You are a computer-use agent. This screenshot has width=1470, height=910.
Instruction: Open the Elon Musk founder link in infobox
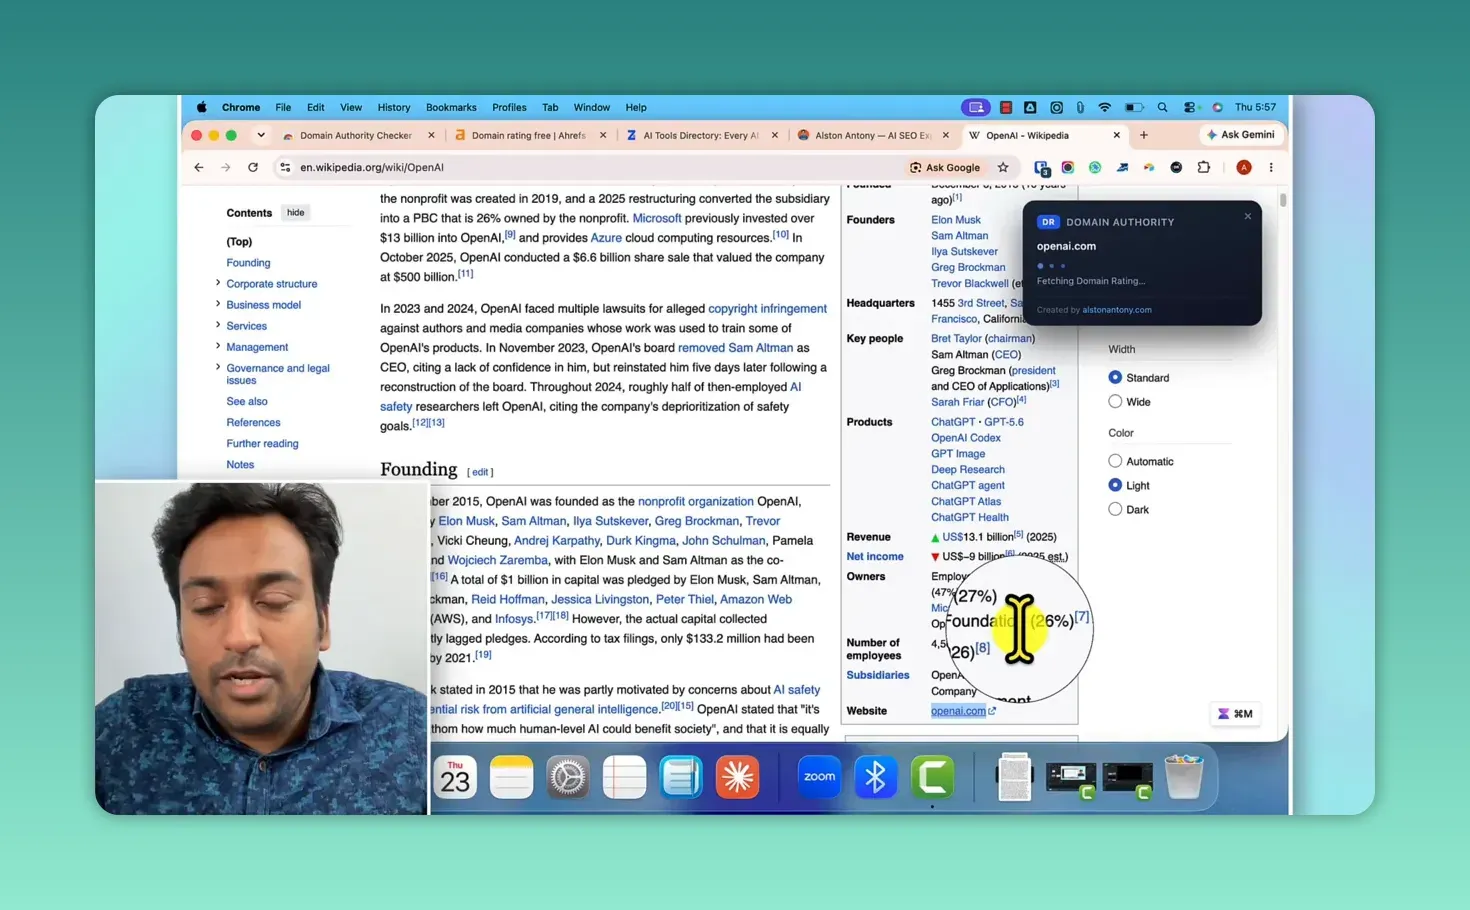pyautogui.click(x=956, y=220)
